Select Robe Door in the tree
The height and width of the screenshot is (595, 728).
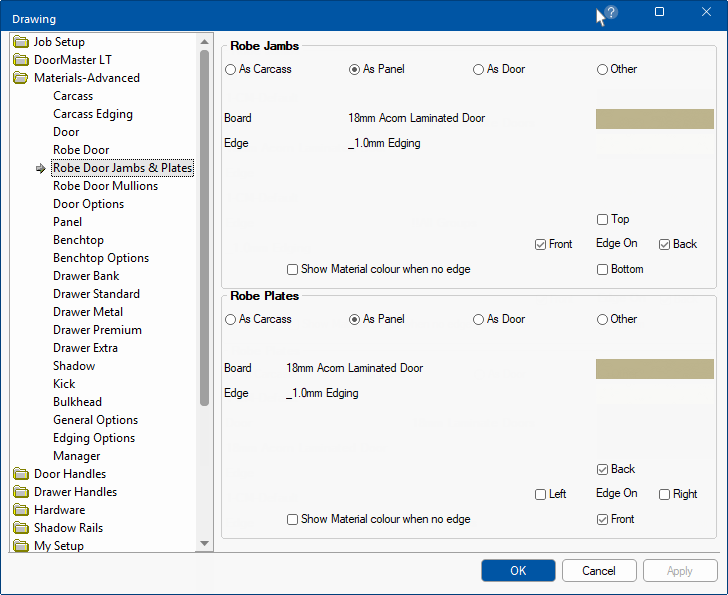click(81, 150)
